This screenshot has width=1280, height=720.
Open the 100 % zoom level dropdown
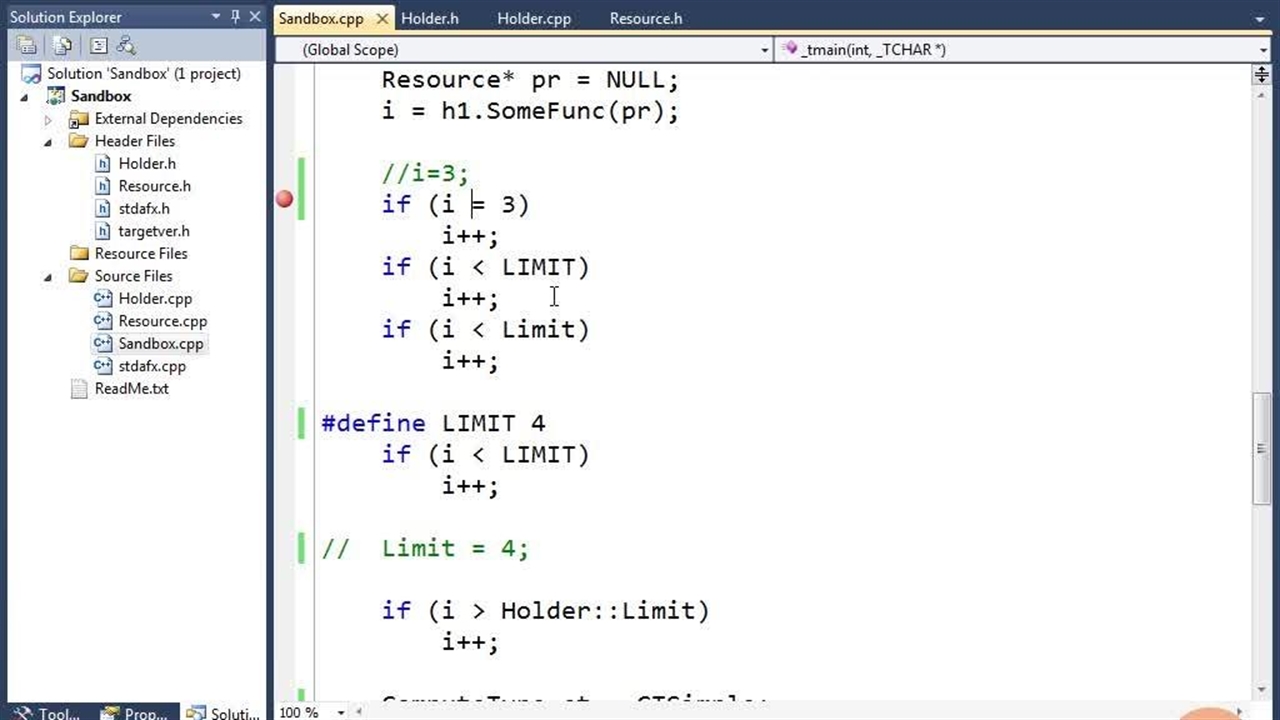341,712
